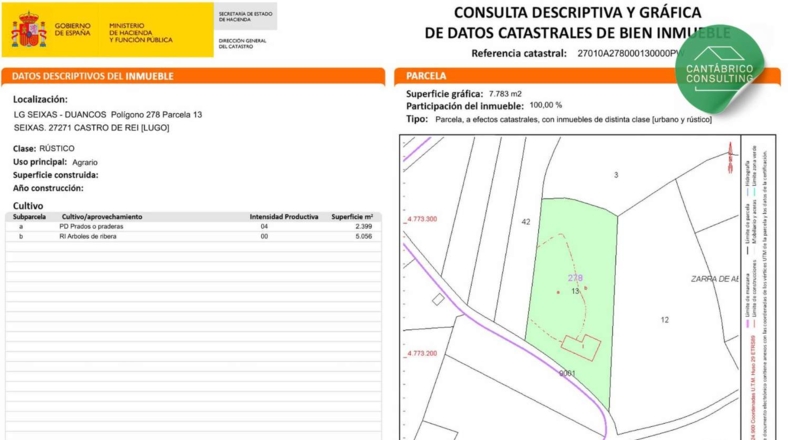Click 'SEIXAS. 27271 CASTRO DE REI [LUGO]'
Image resolution: width=790 pixels, height=440 pixels.
pyautogui.click(x=91, y=128)
